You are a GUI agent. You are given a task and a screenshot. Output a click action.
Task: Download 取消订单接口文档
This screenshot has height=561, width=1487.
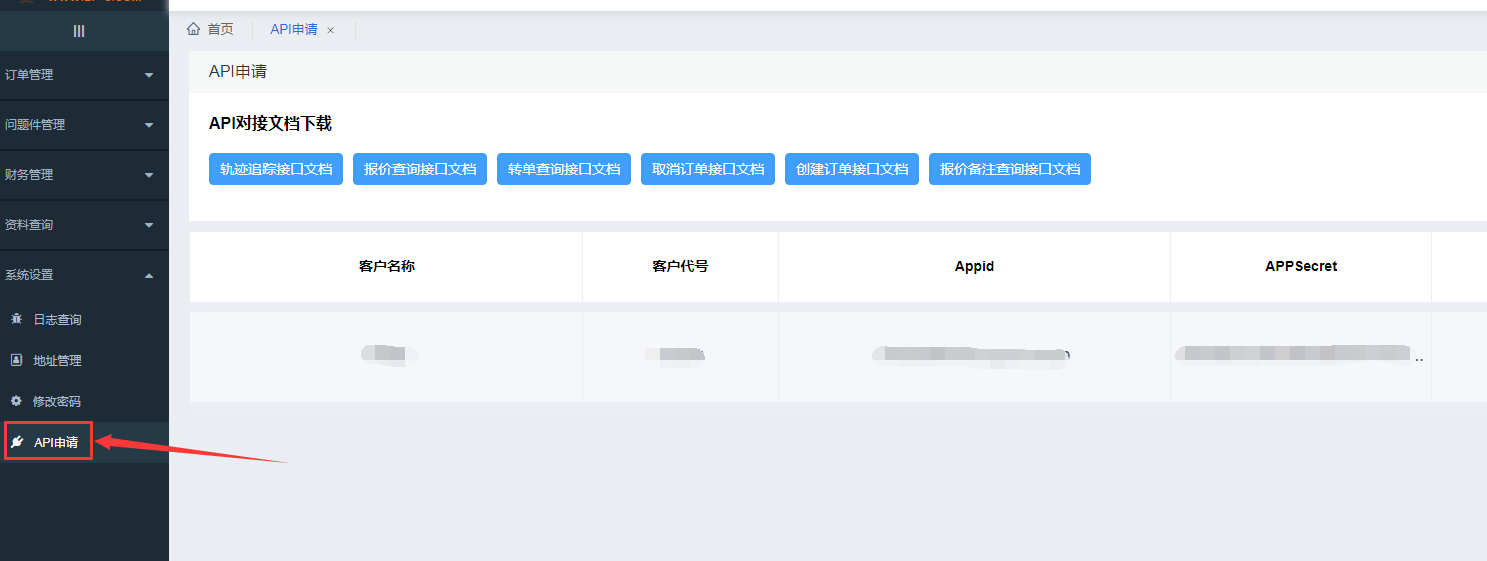coord(708,169)
